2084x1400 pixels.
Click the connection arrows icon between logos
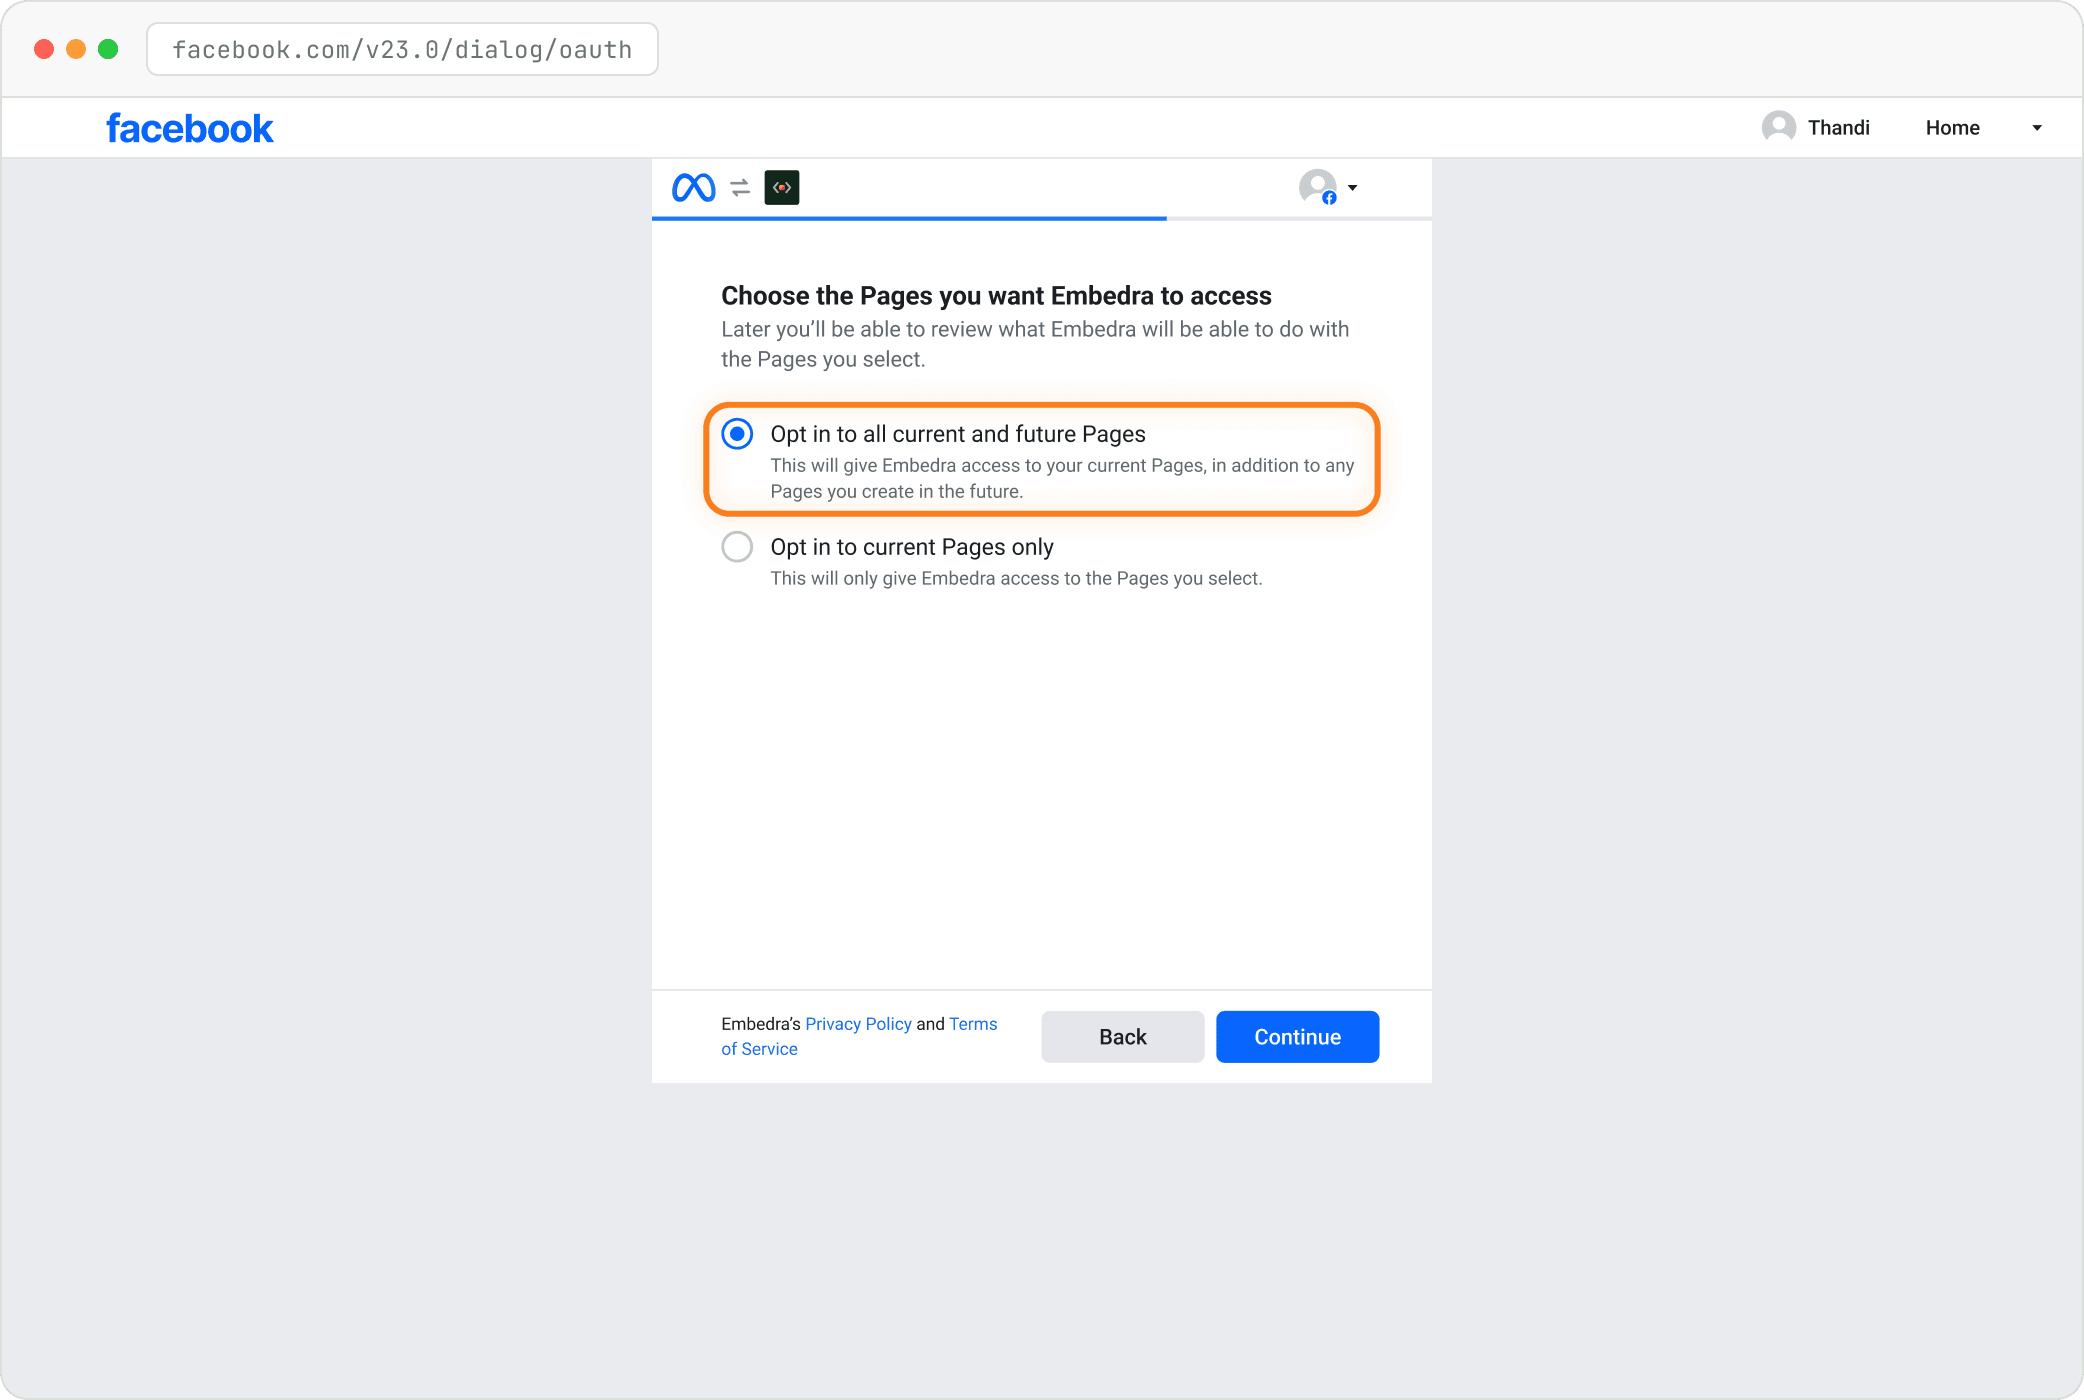tap(740, 187)
